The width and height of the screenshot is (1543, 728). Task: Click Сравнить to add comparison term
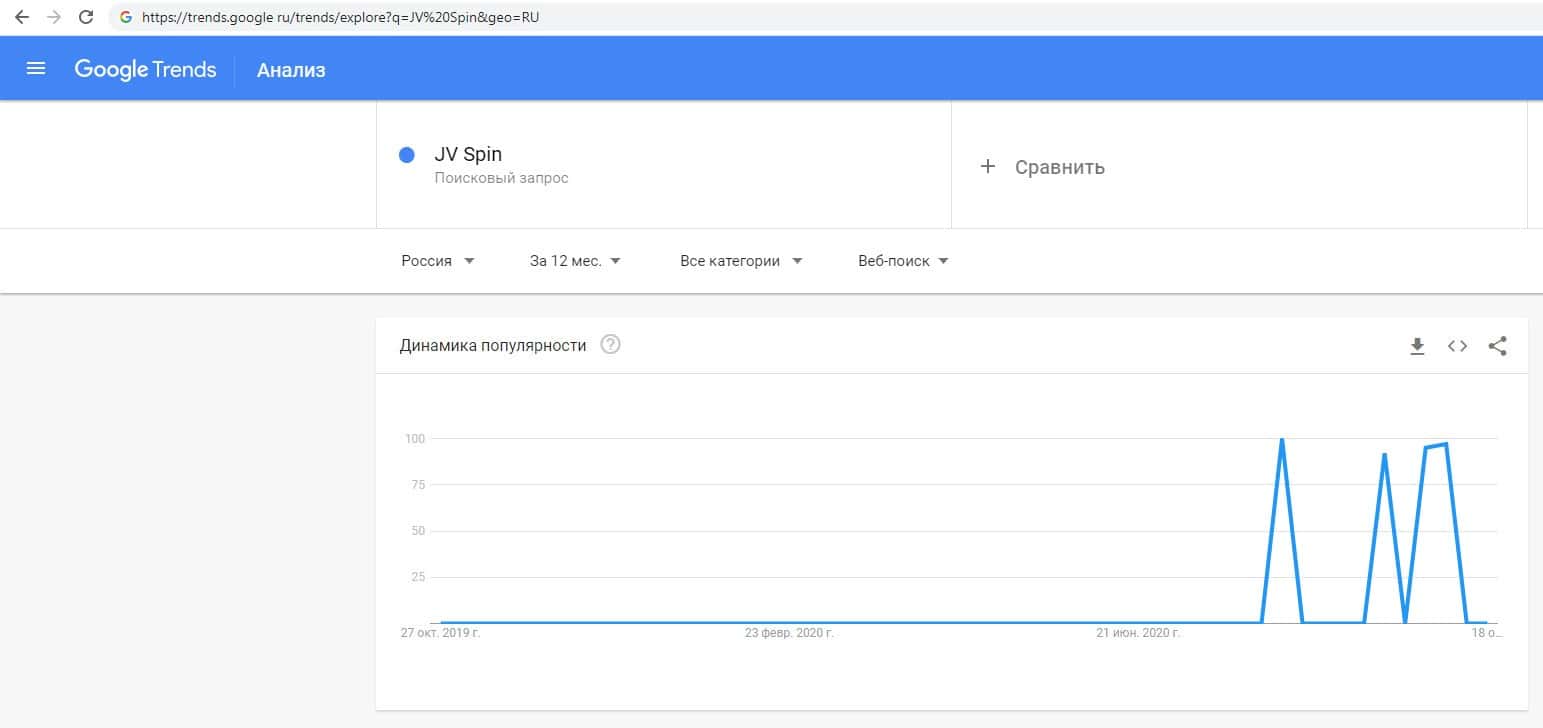click(1059, 167)
